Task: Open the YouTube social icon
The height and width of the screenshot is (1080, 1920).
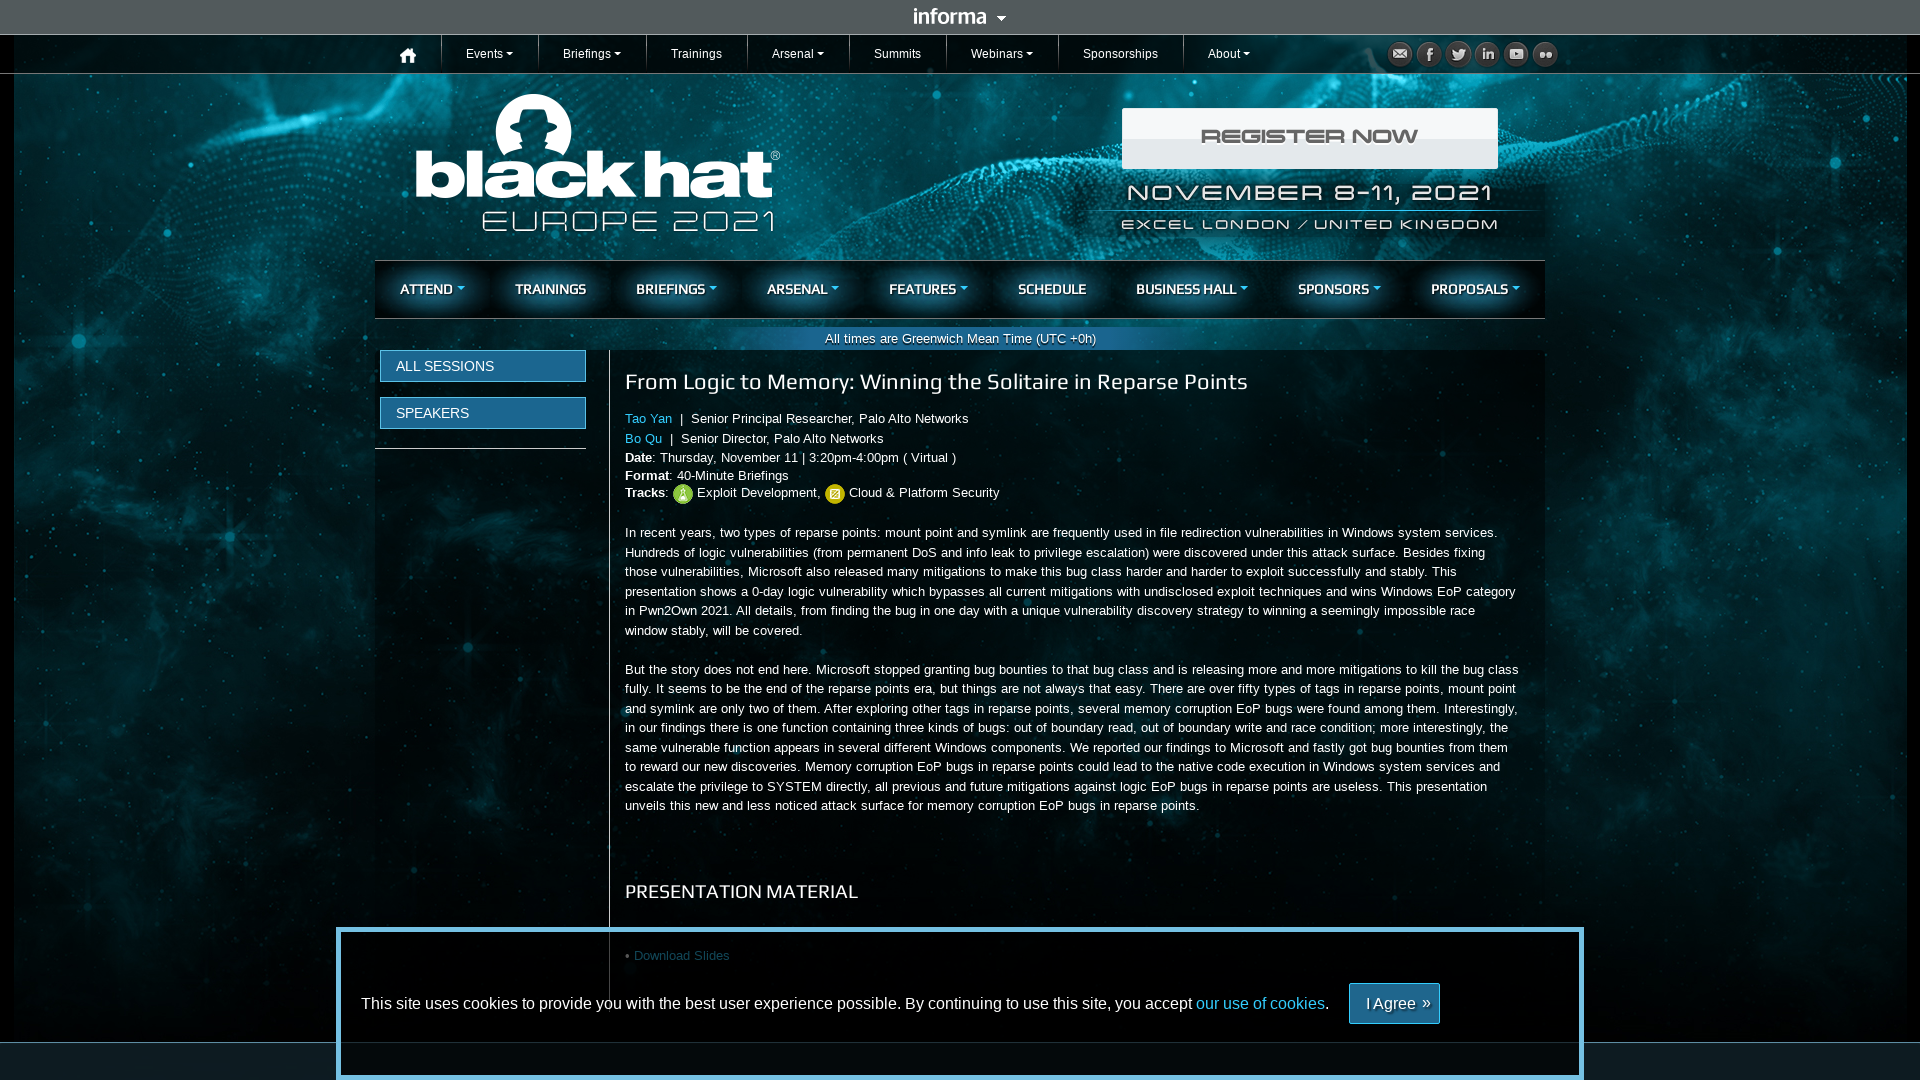Action: 1516,54
